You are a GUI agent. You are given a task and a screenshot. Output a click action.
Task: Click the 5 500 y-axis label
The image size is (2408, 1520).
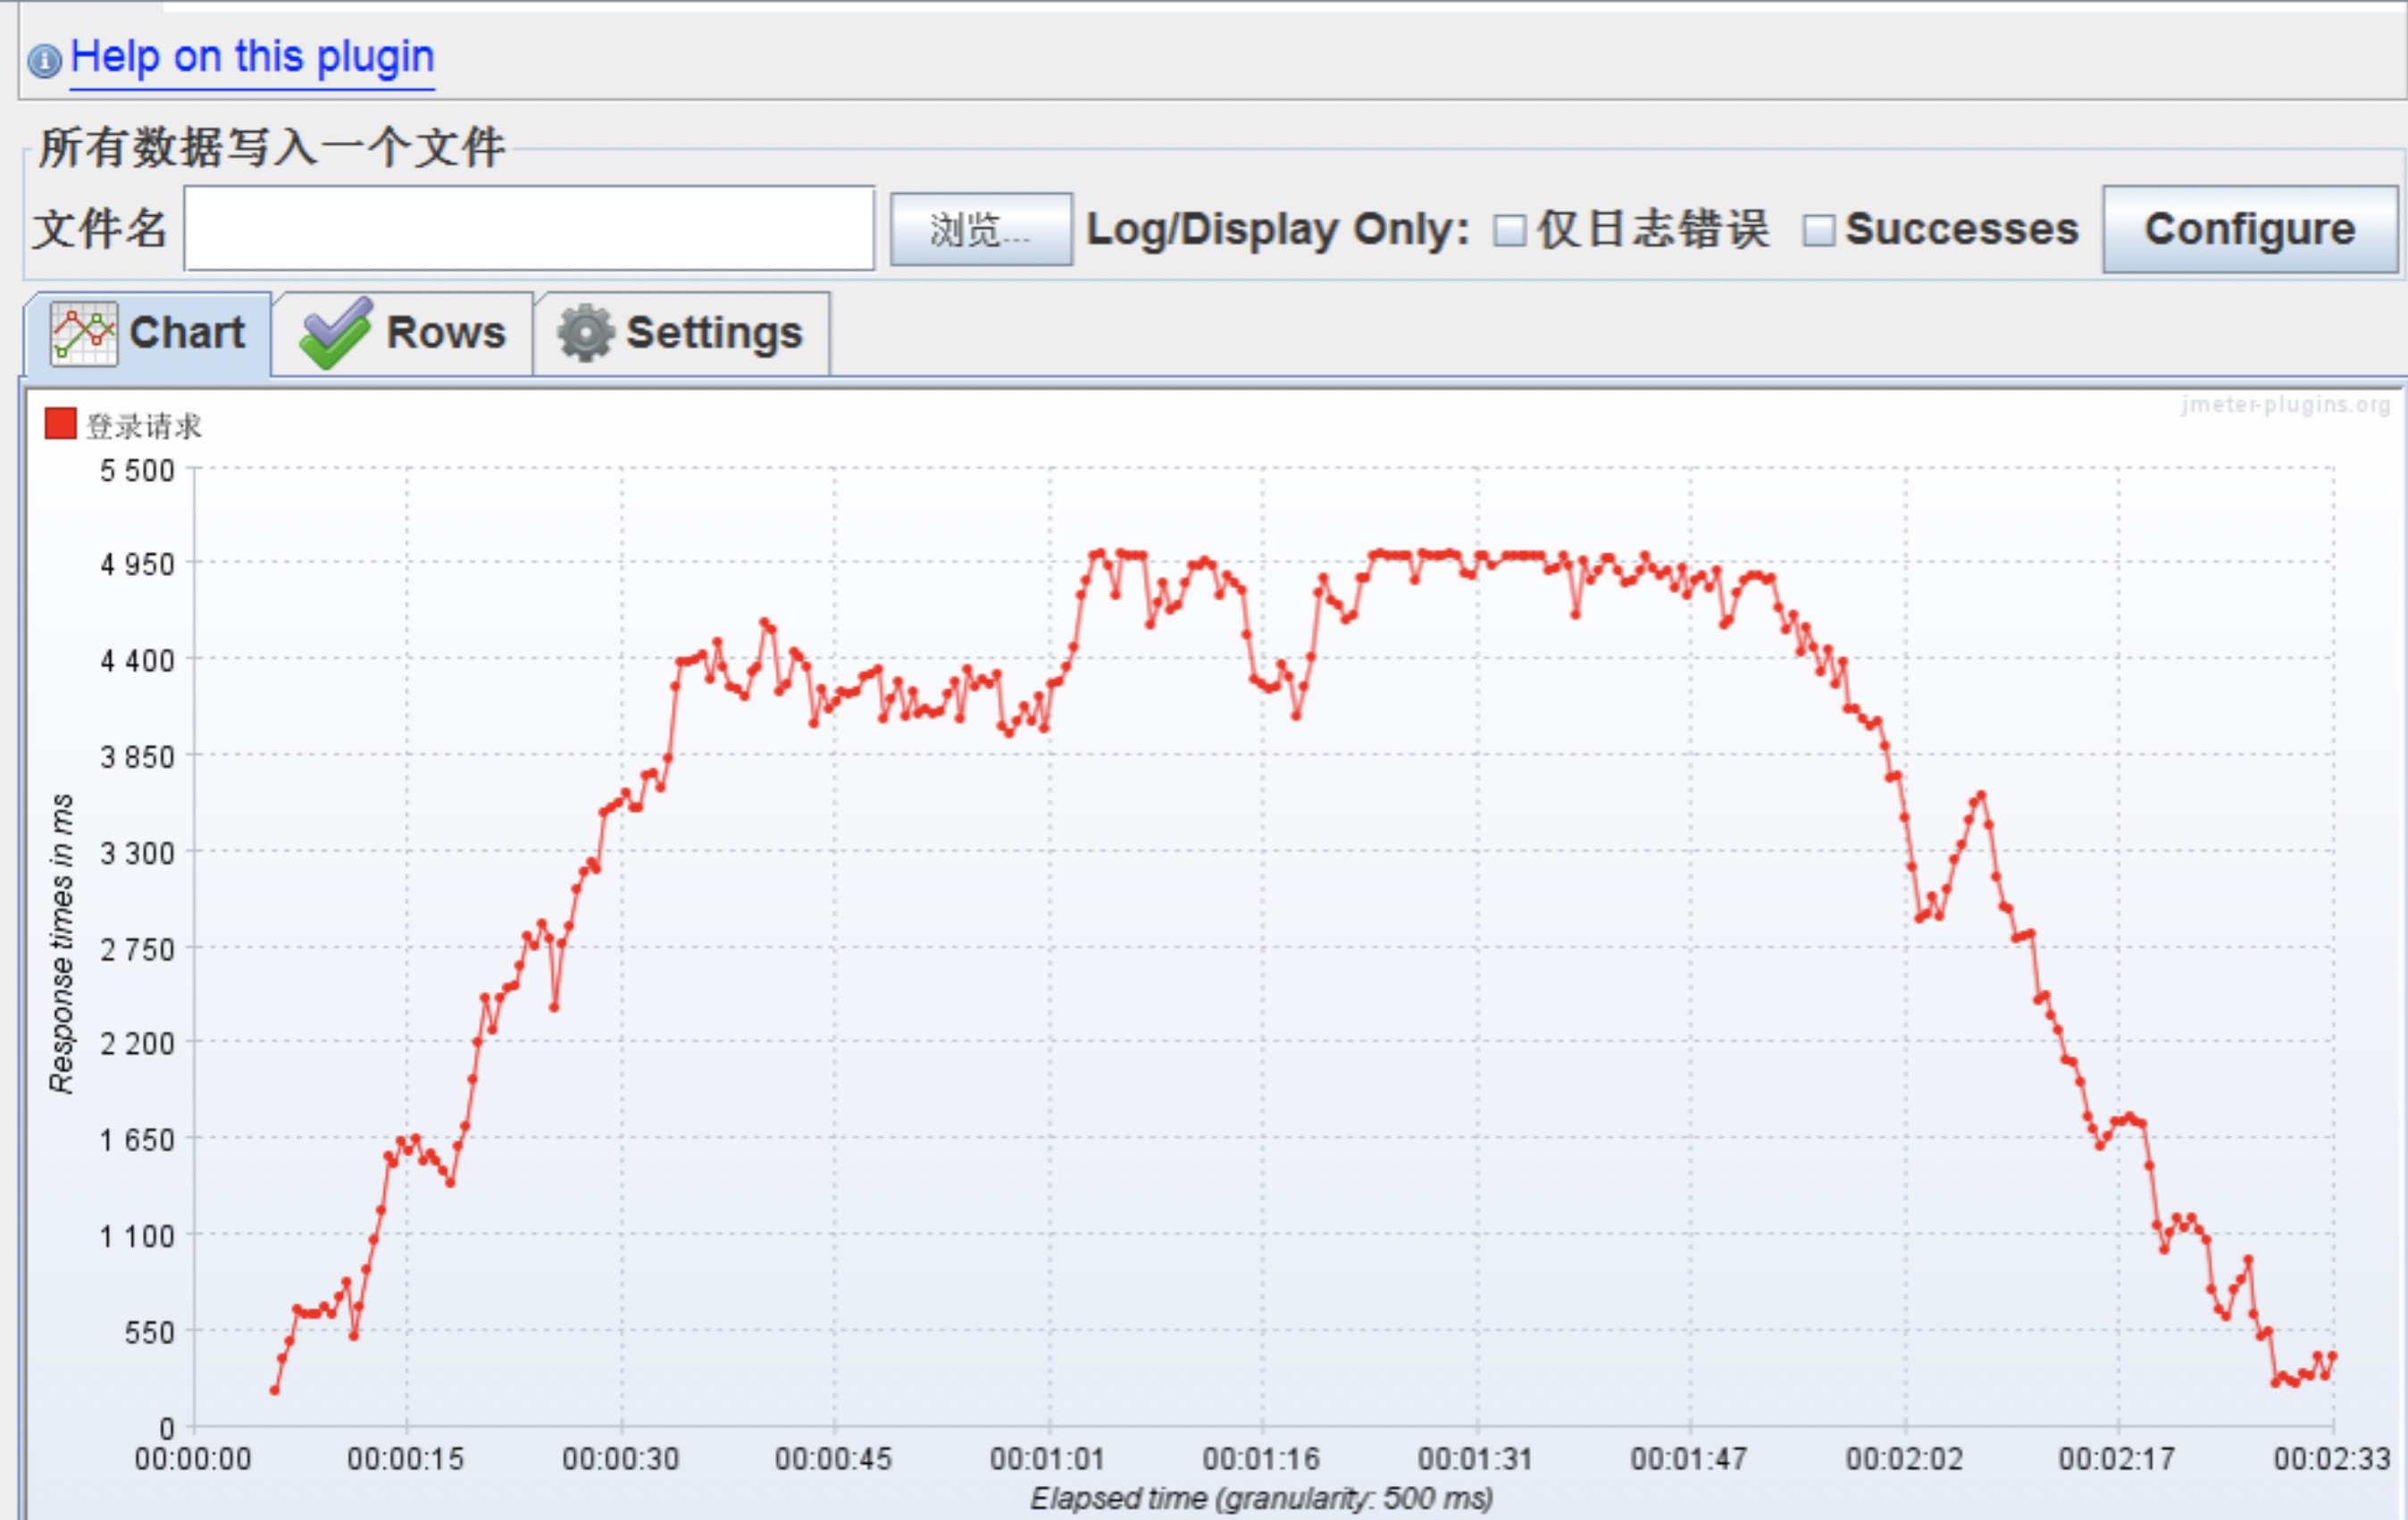(x=137, y=470)
